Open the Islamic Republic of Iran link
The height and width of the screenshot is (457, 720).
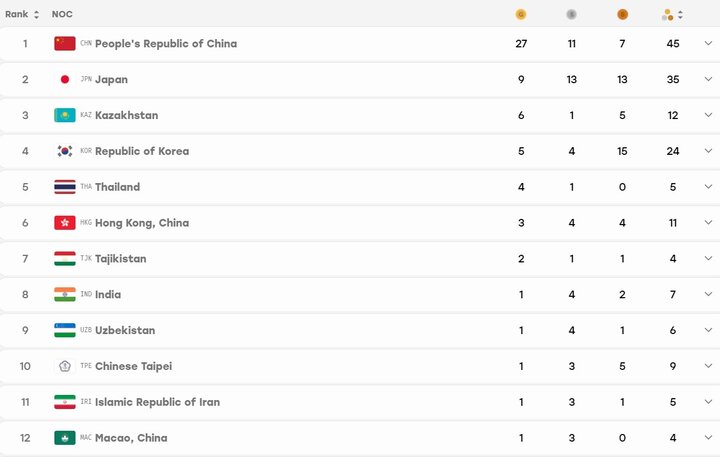(x=157, y=402)
